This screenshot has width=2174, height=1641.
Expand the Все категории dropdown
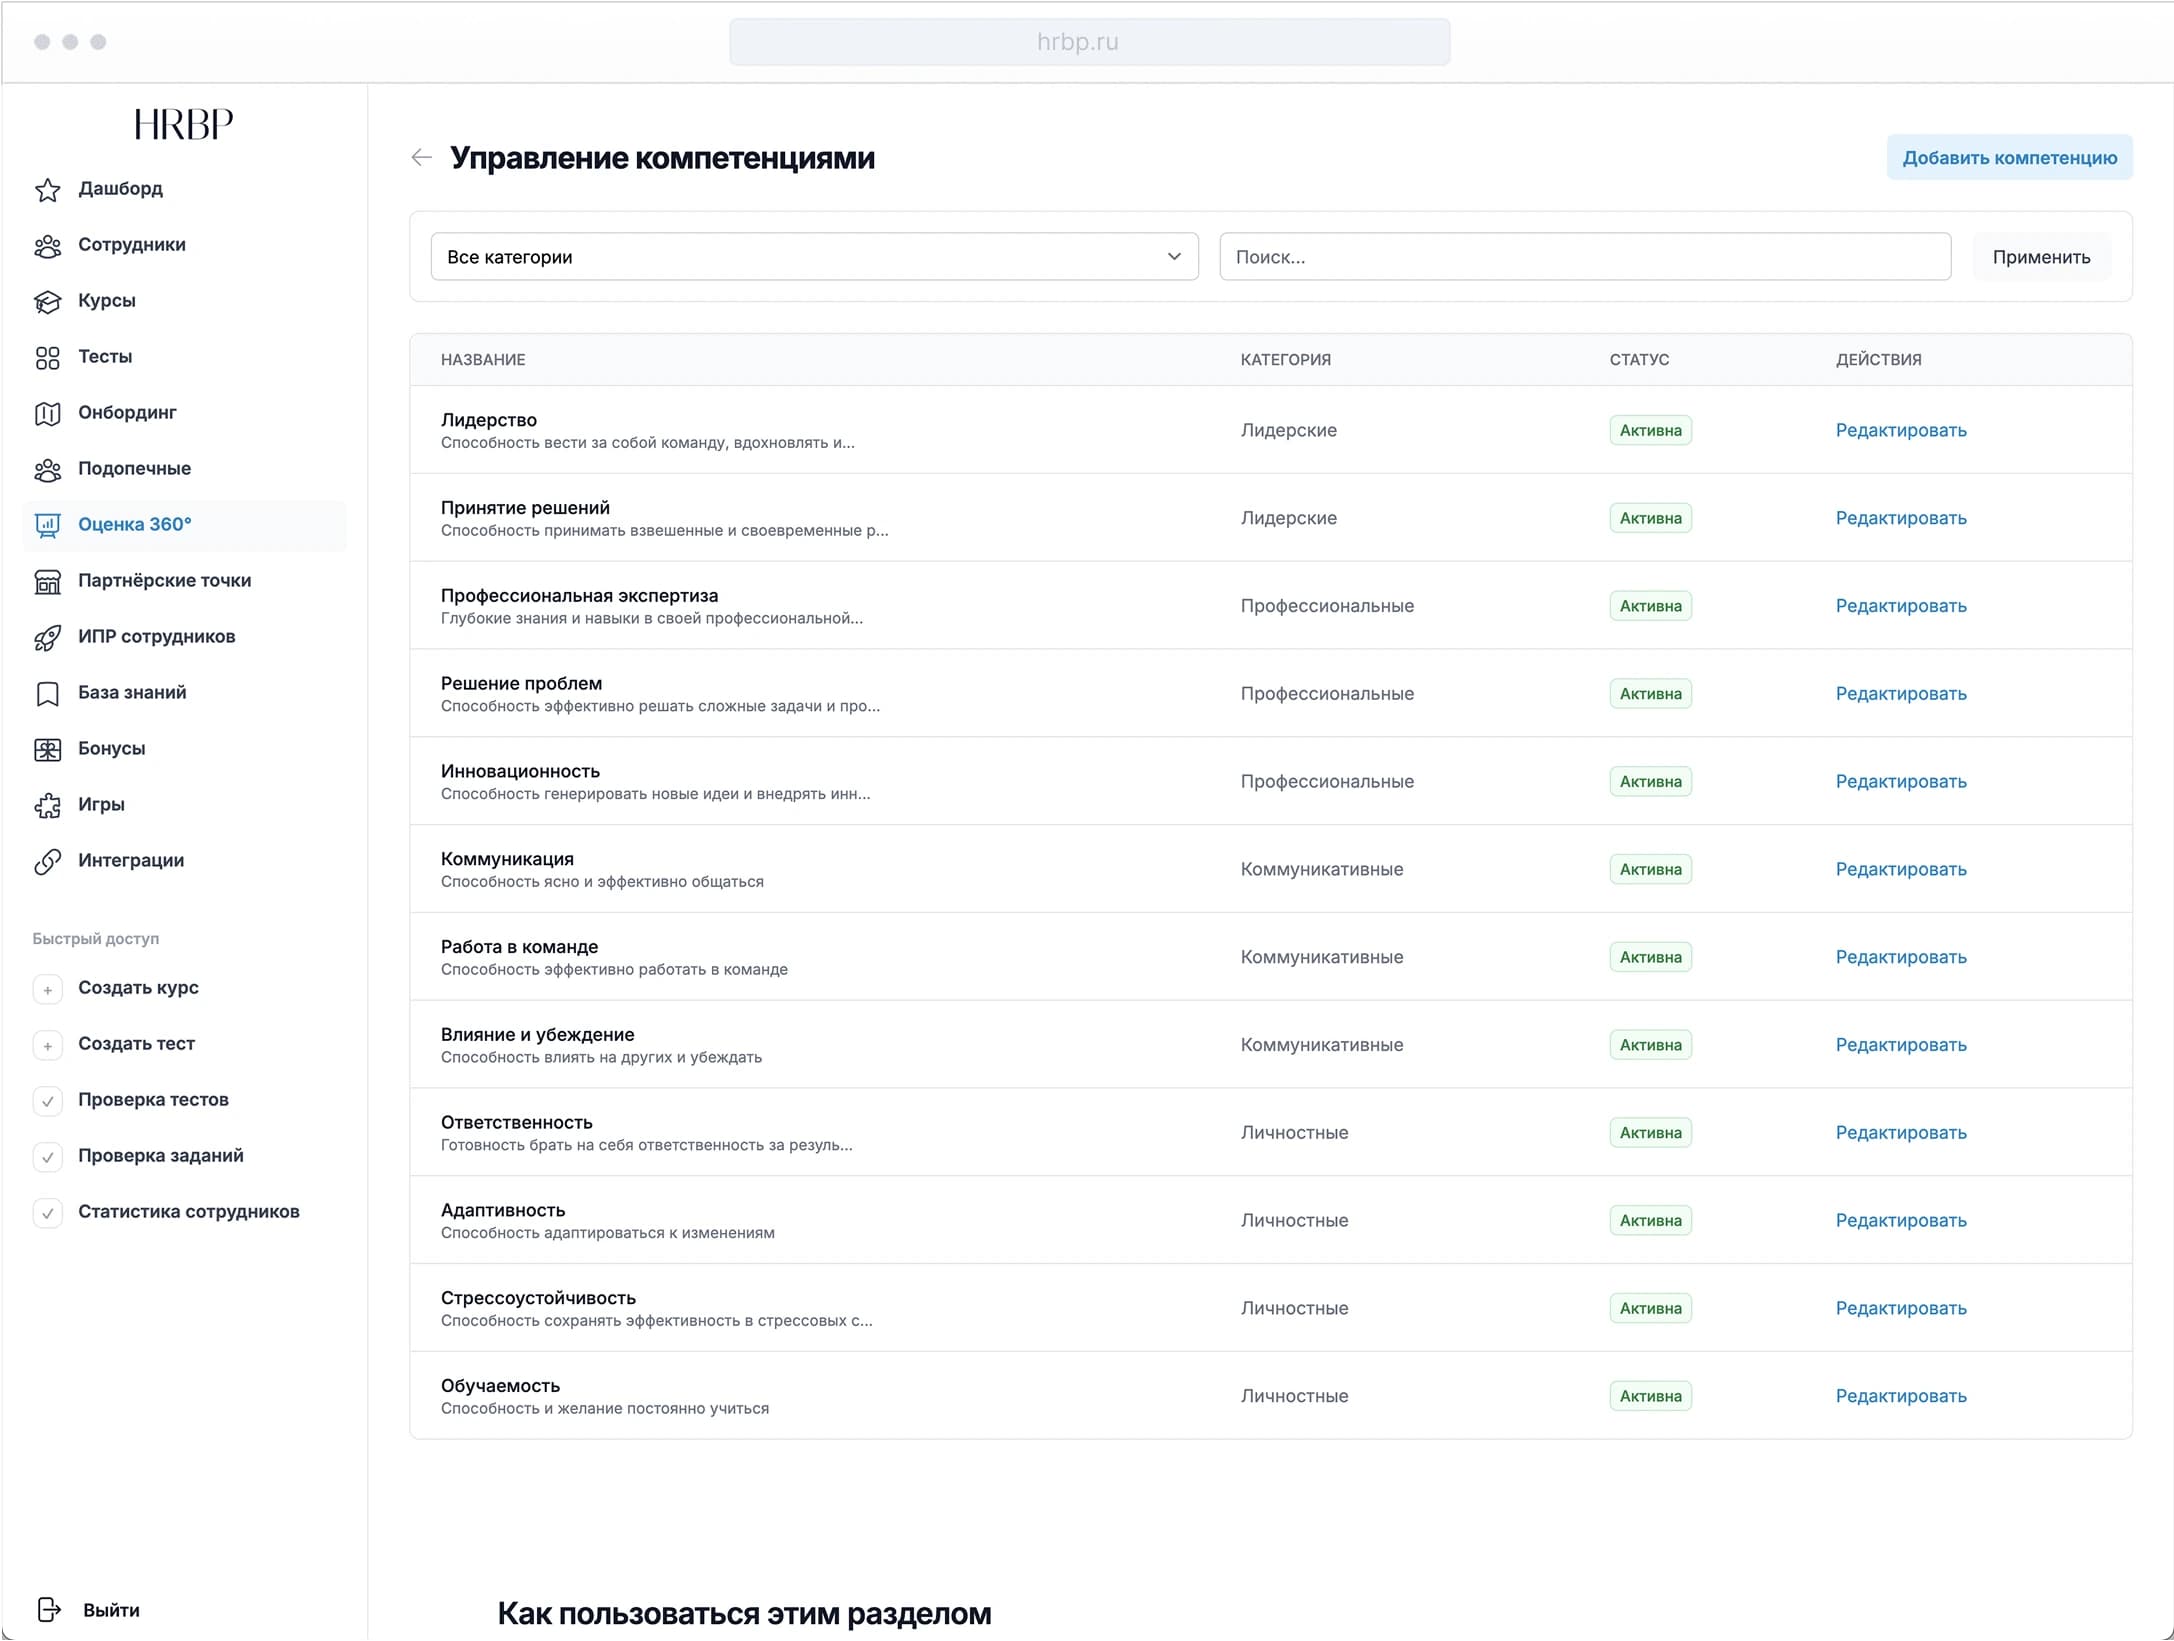pos(814,257)
